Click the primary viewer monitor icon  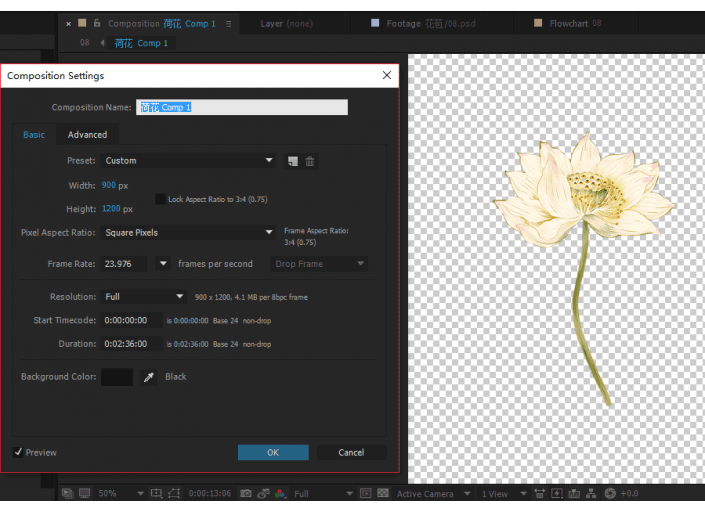85,493
